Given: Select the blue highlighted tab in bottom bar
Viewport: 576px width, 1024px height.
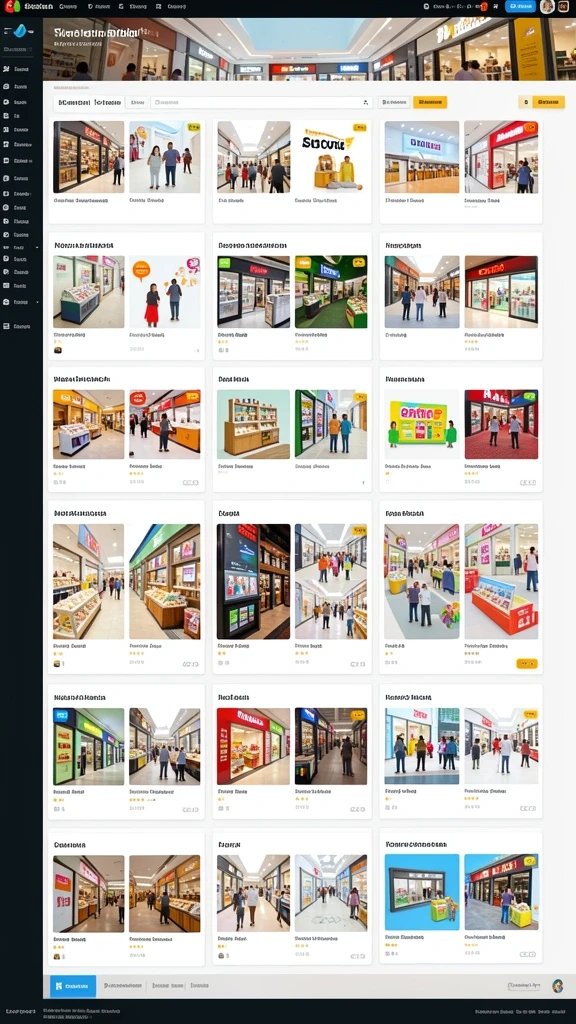Looking at the screenshot, I should (73, 985).
